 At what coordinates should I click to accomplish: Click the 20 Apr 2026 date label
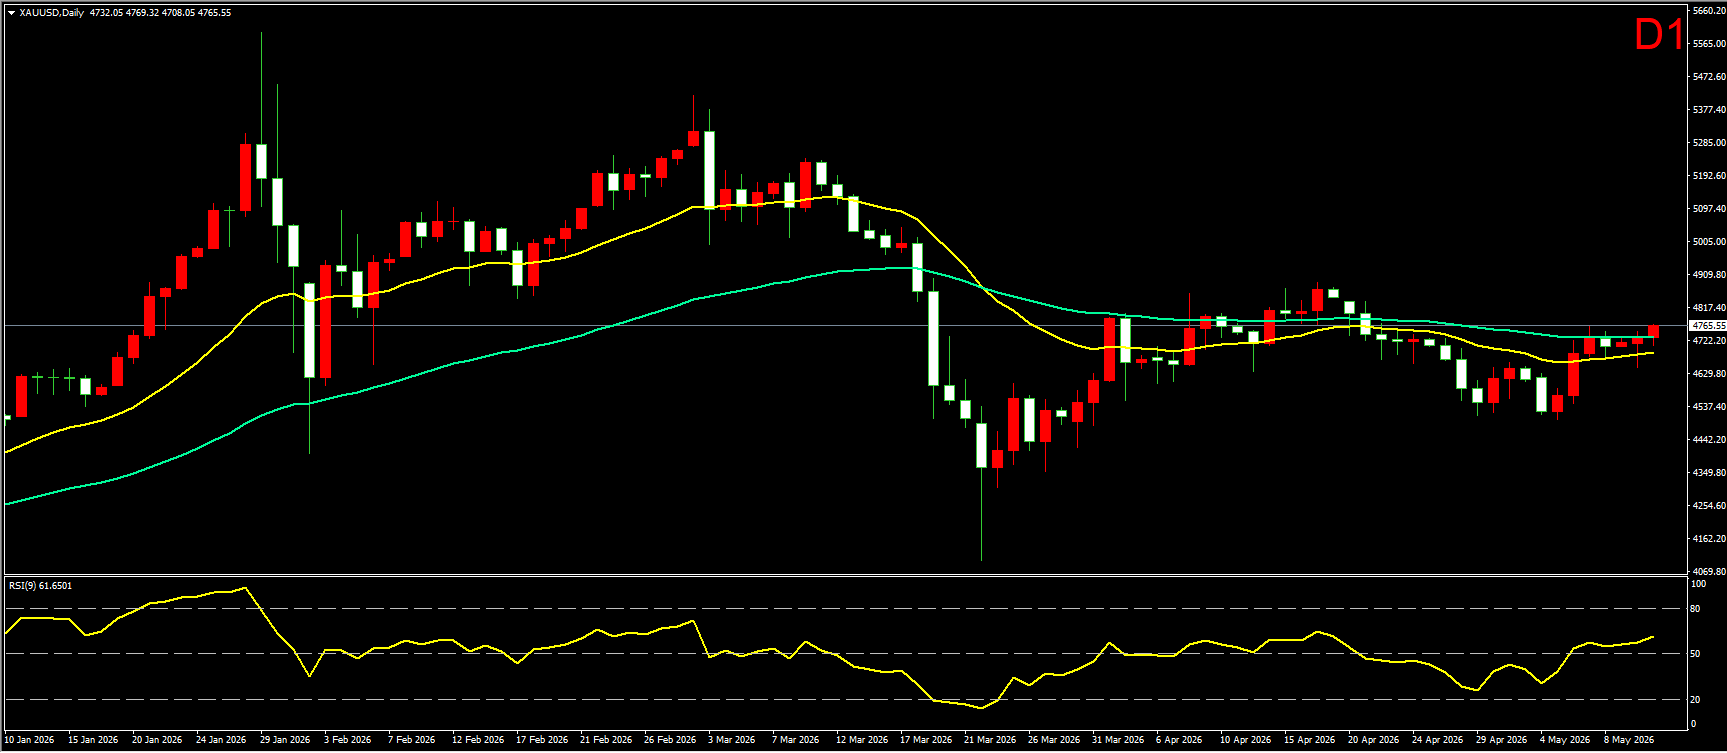coord(1373,740)
